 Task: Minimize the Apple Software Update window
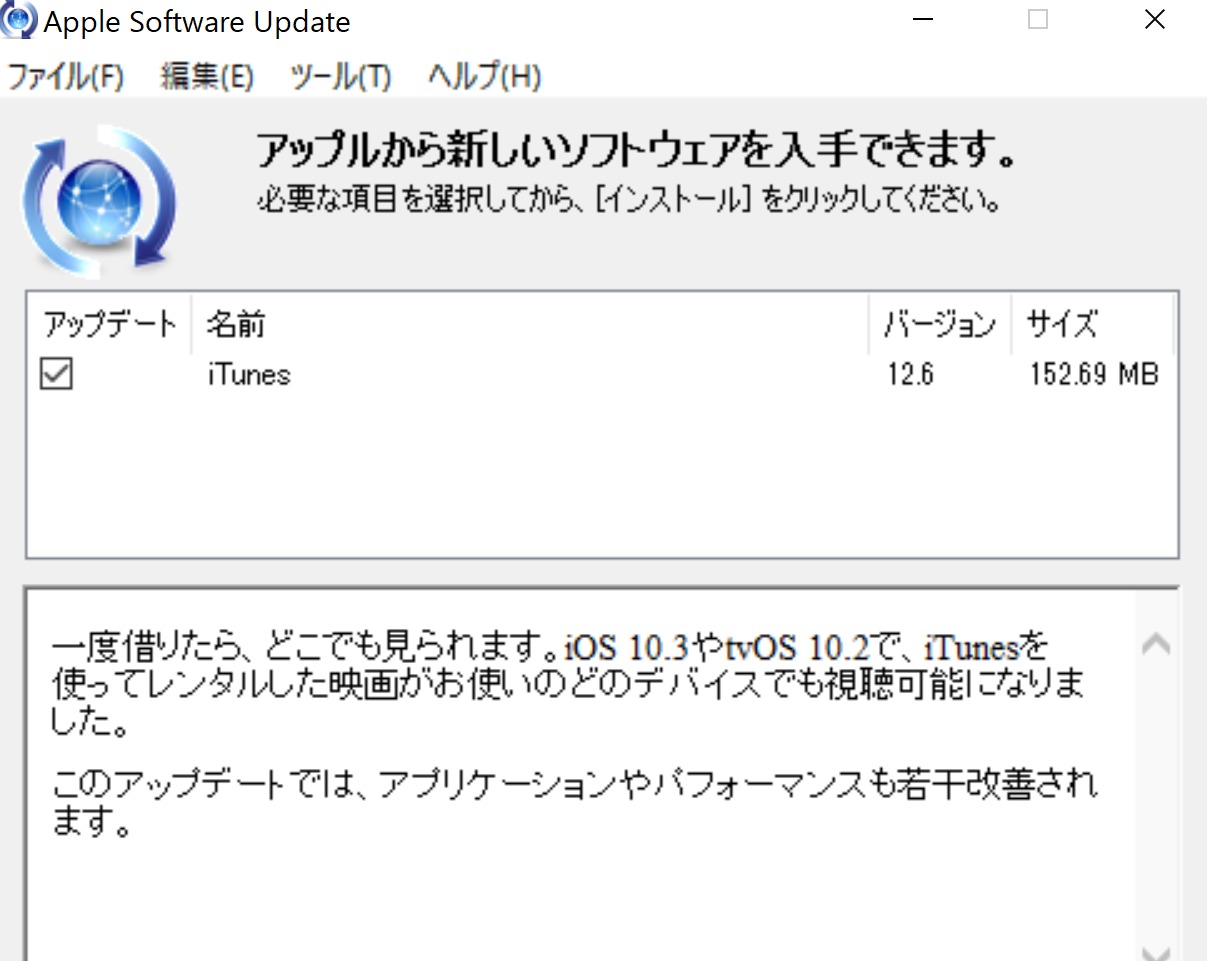923,20
